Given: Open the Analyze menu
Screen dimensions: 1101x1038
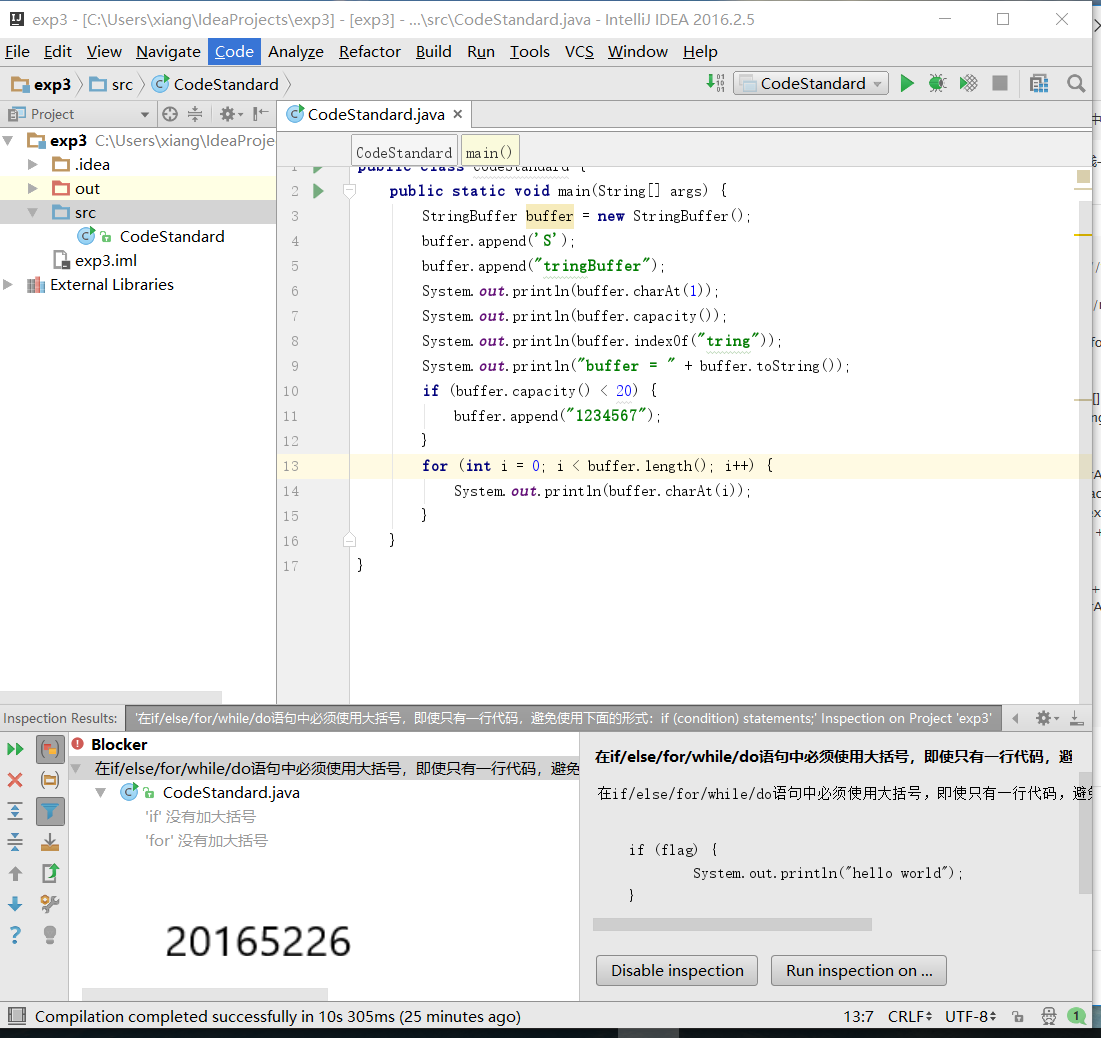Looking at the screenshot, I should coord(296,51).
